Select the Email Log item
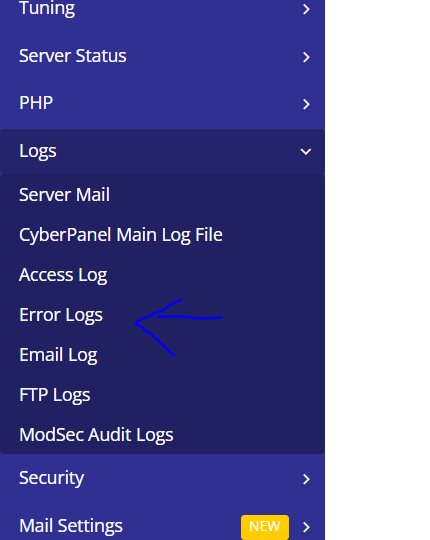This screenshot has height=540, width=430. (x=58, y=355)
